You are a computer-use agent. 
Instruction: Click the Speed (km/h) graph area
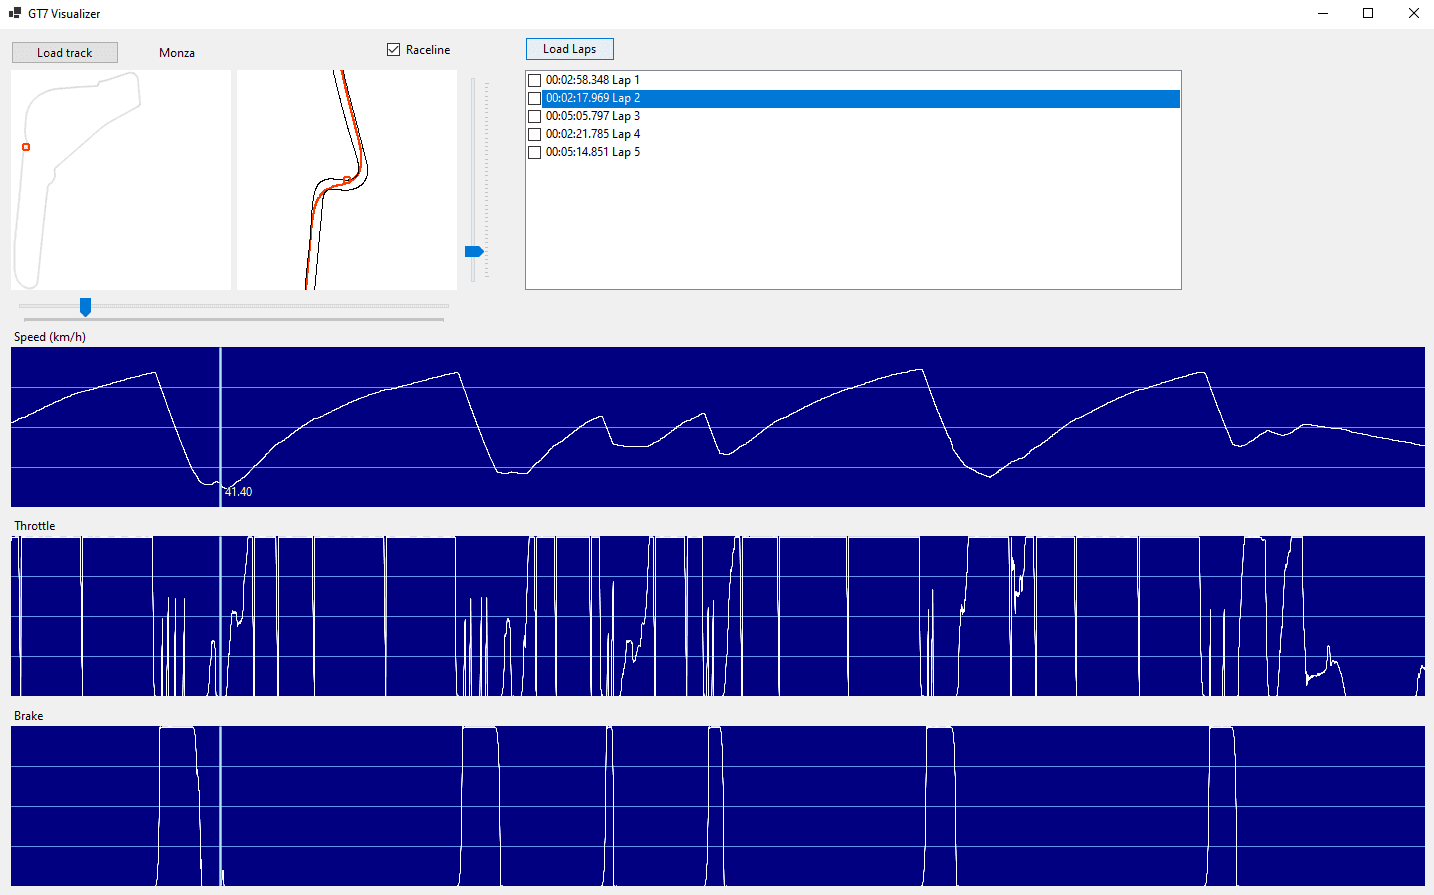pos(718,427)
